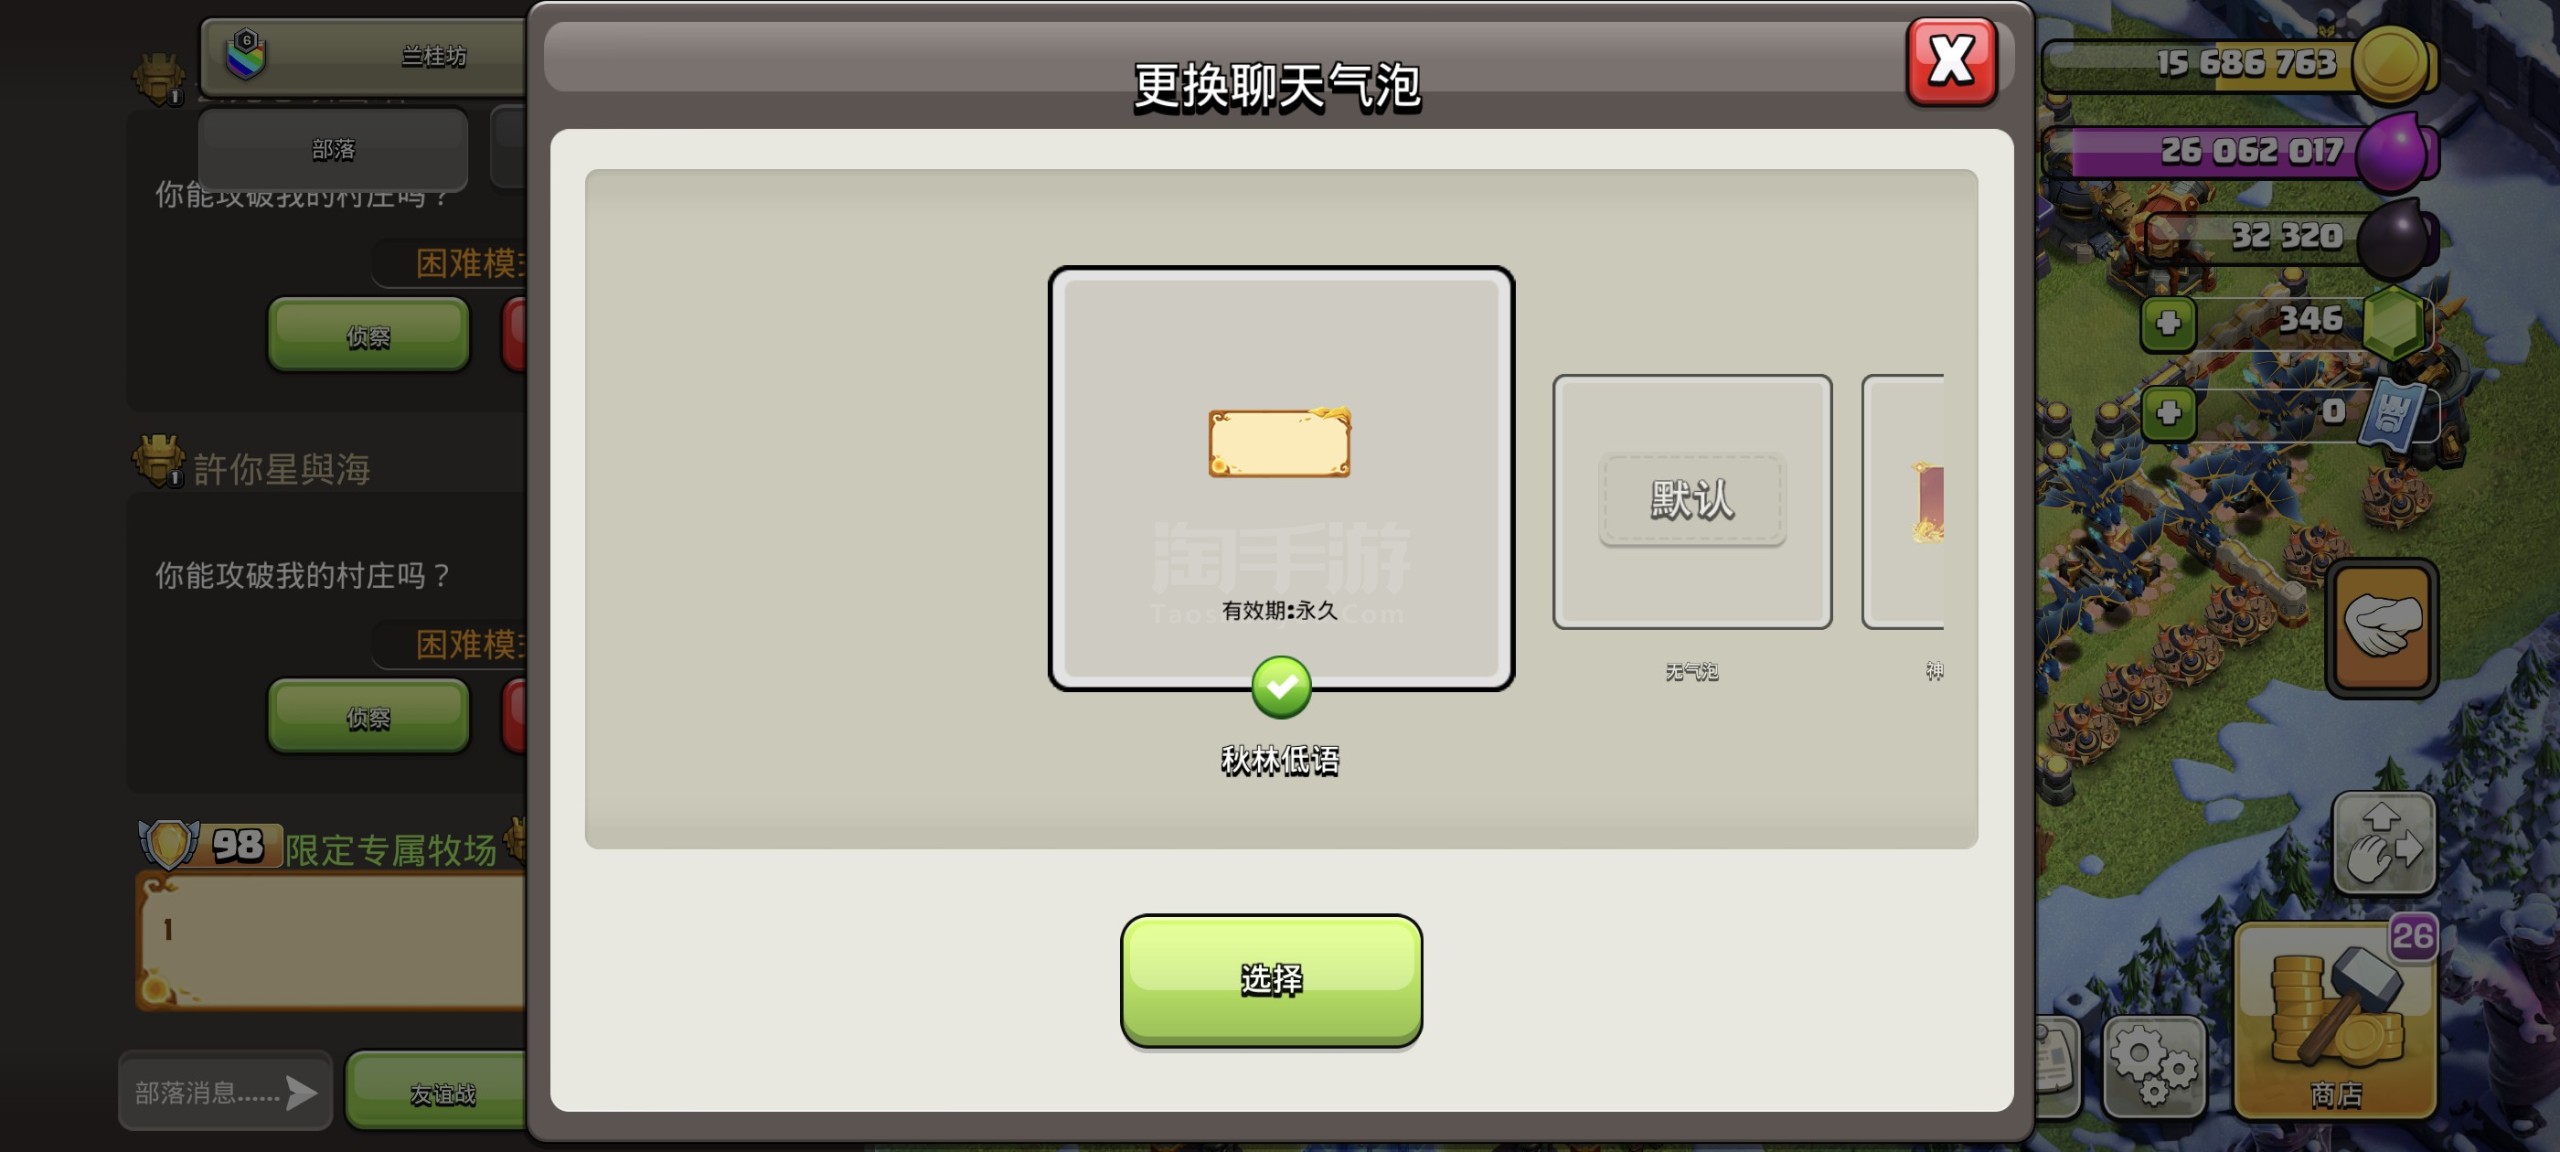Select the 默认 no-bubble option

1692,502
